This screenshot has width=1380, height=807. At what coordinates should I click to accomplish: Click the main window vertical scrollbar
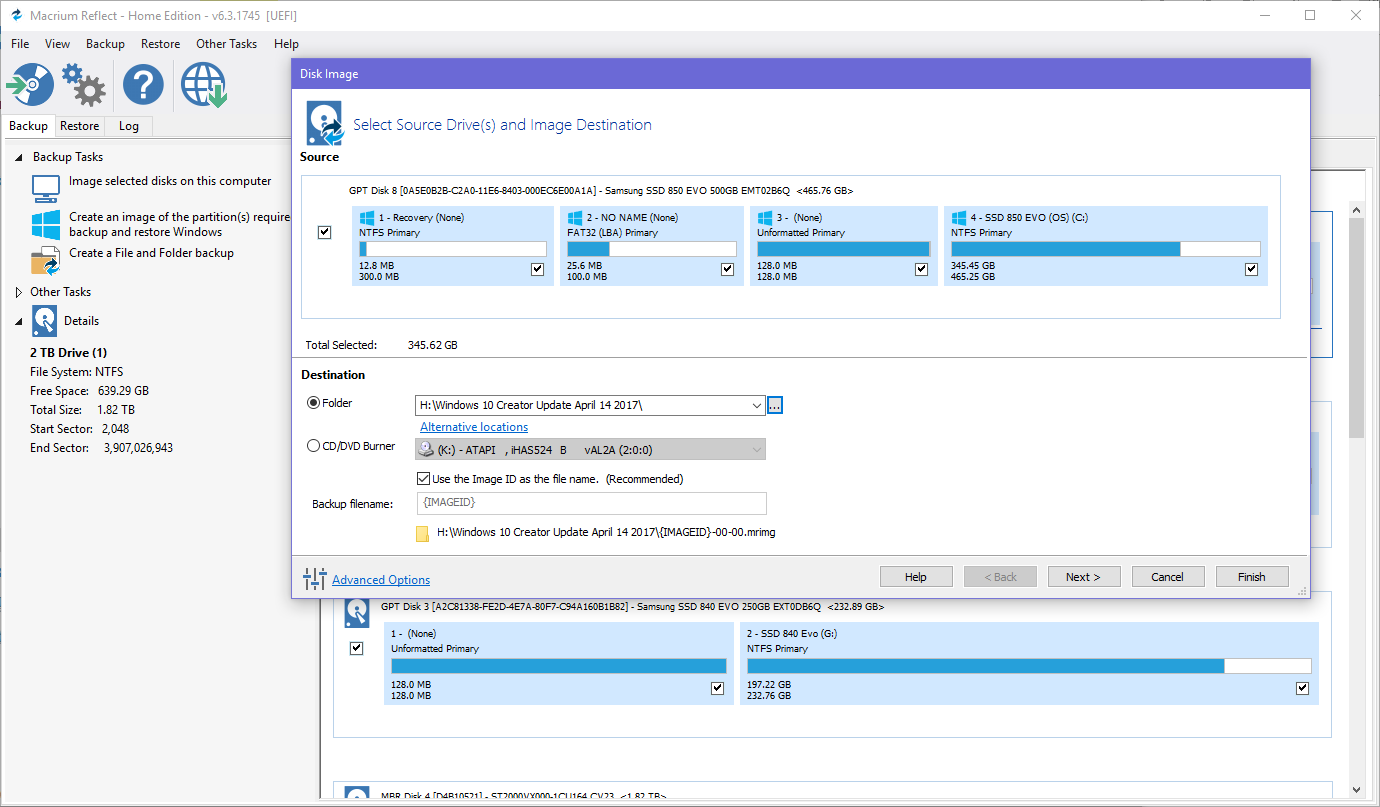pyautogui.click(x=1356, y=327)
